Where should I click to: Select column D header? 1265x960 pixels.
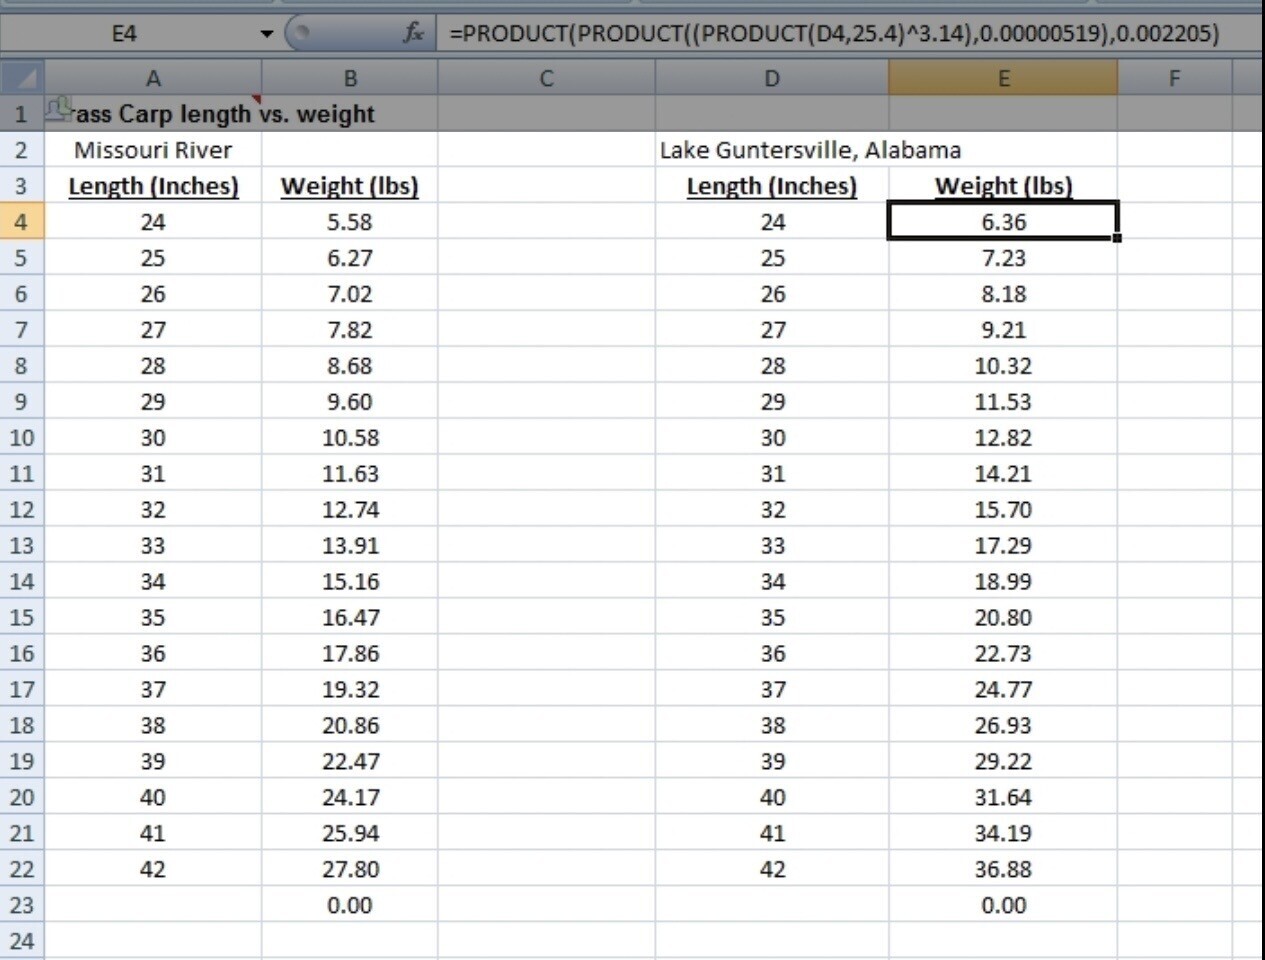772,78
